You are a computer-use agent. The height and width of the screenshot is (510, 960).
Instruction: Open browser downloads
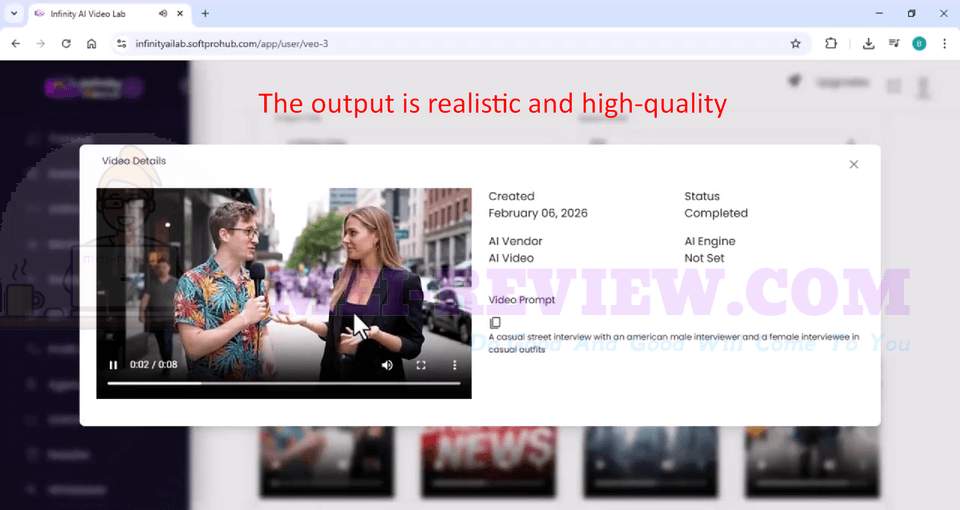pos(868,43)
